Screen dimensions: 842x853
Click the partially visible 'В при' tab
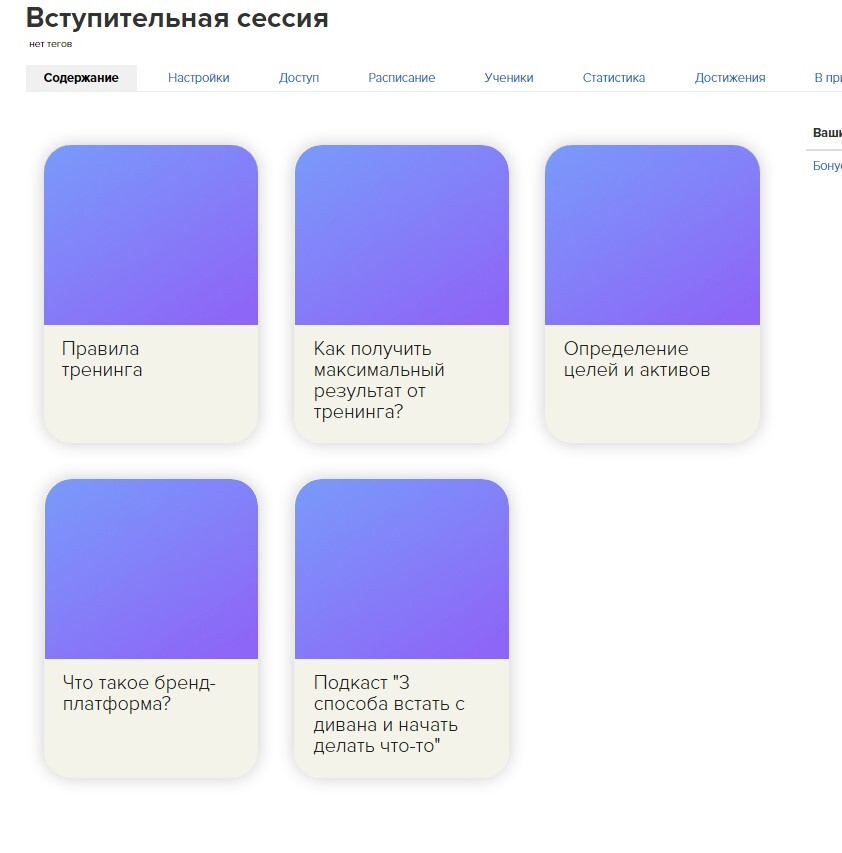(x=827, y=78)
